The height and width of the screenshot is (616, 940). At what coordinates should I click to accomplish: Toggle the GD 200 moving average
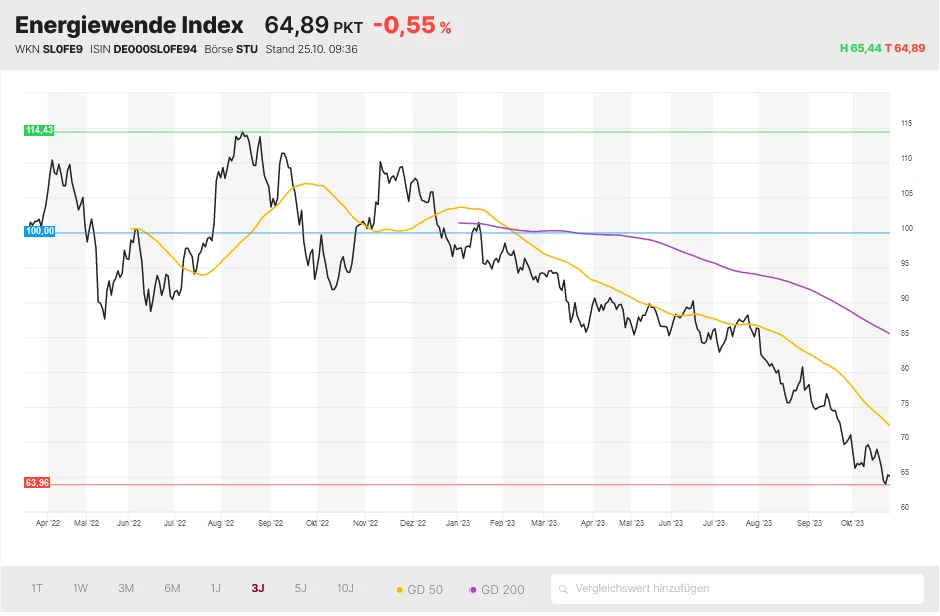pyautogui.click(x=497, y=589)
